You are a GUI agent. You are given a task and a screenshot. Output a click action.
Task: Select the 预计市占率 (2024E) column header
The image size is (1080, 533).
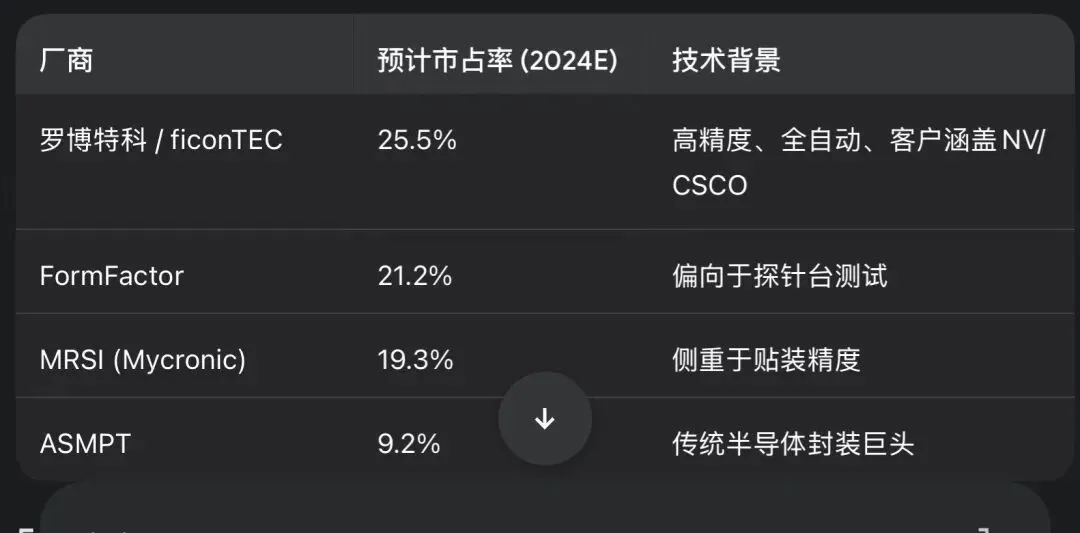click(497, 61)
